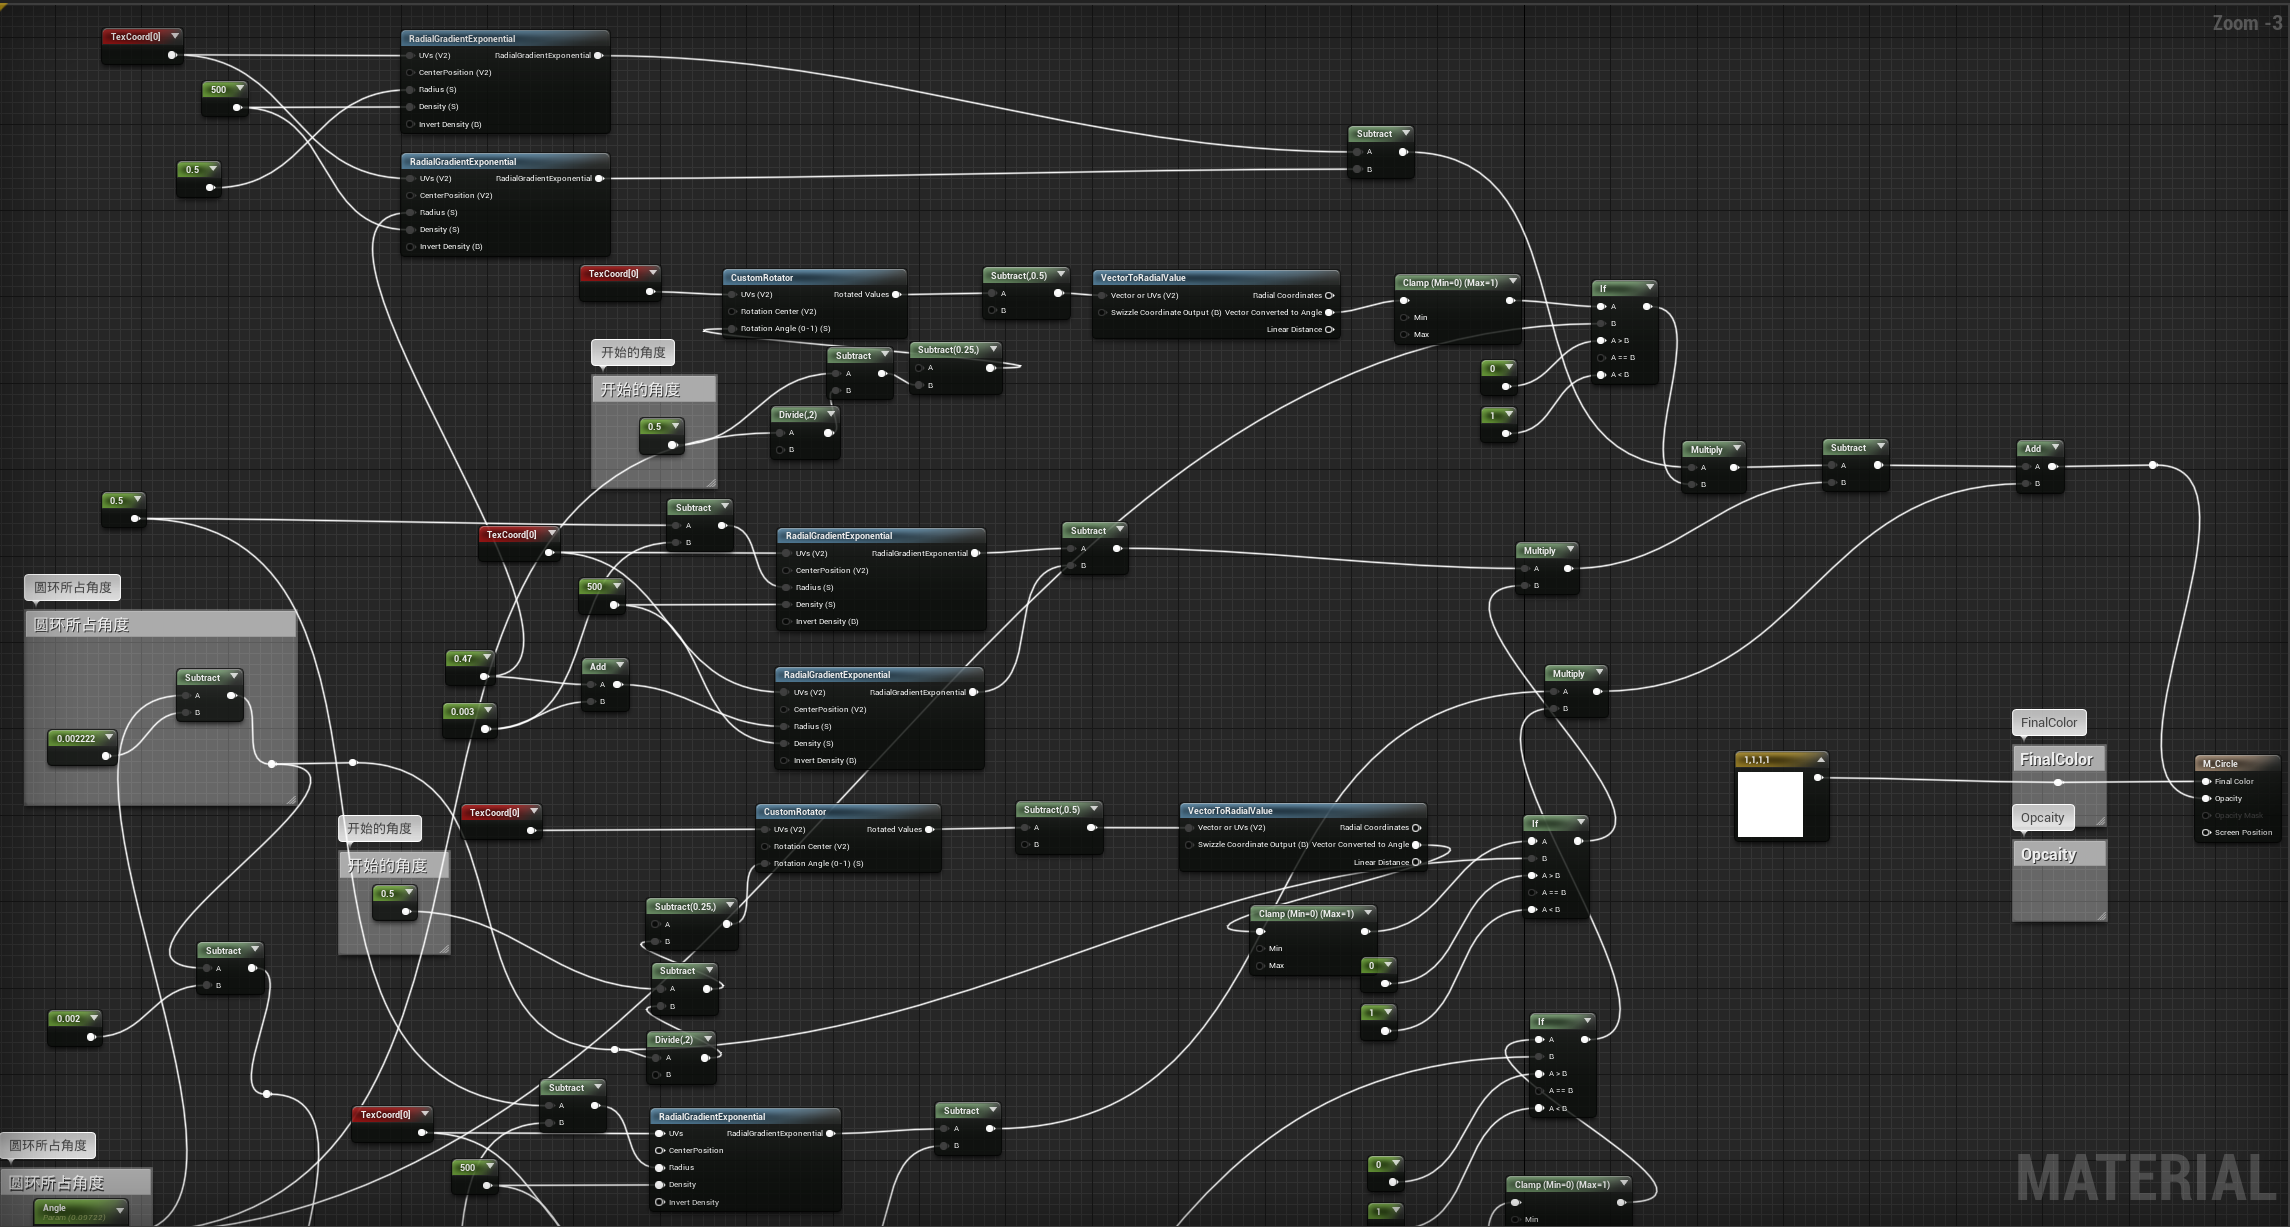Expand the 0.47 constant node arrow

(487, 657)
